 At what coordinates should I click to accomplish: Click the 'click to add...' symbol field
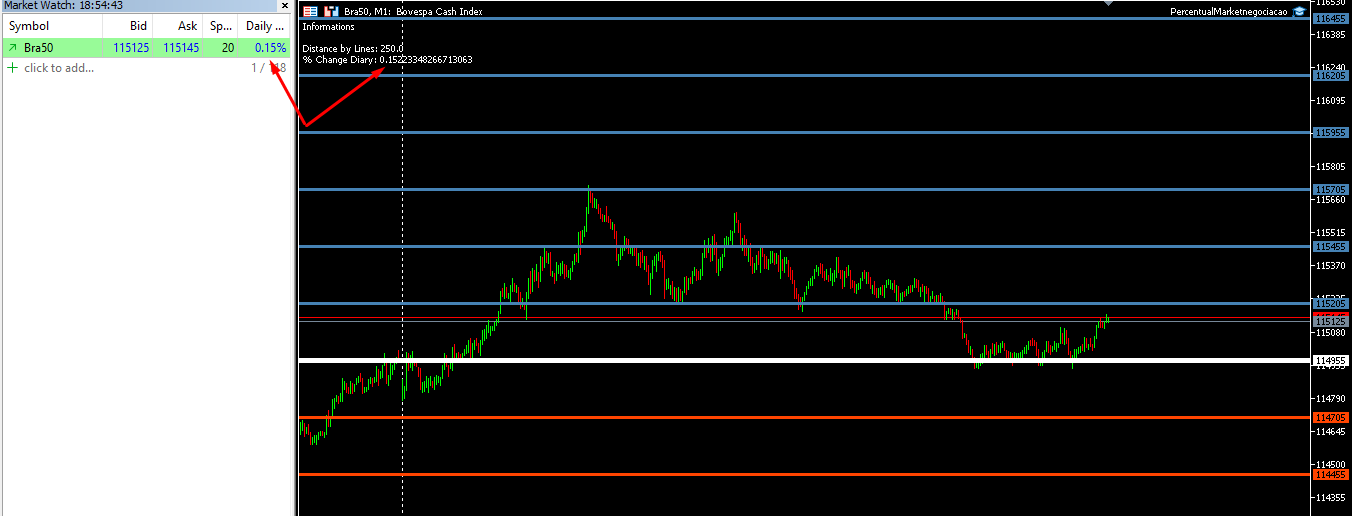[59, 68]
